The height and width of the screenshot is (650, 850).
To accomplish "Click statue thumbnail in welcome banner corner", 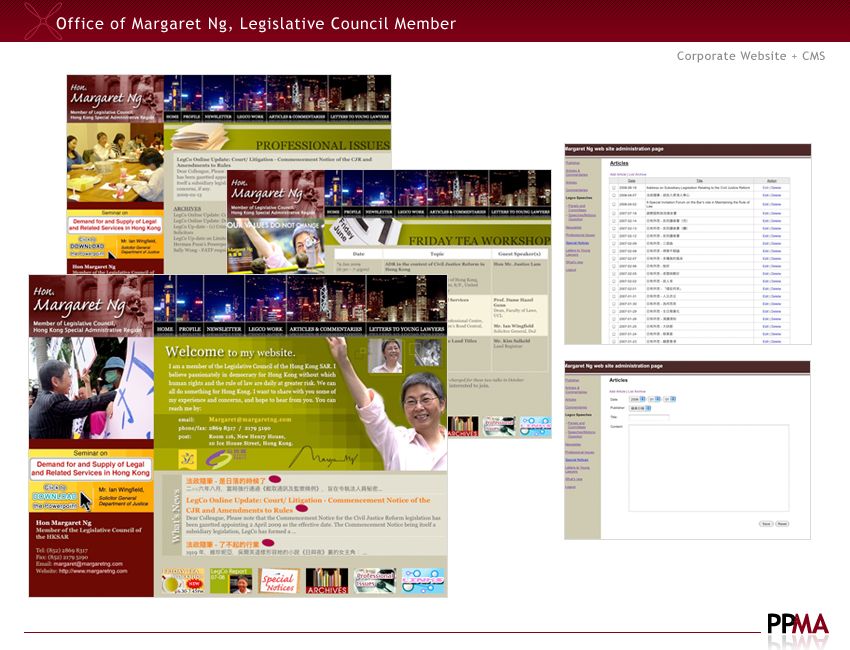I will pos(428,353).
